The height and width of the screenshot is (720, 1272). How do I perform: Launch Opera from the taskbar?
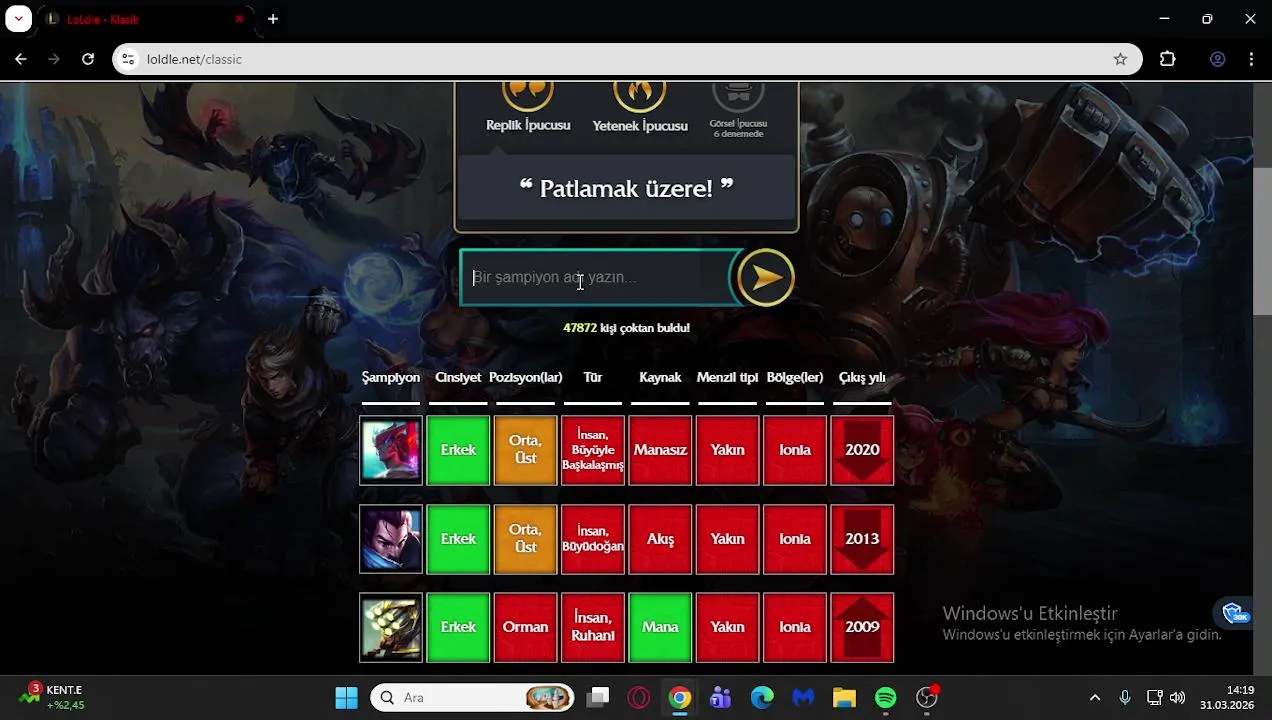pos(639,698)
